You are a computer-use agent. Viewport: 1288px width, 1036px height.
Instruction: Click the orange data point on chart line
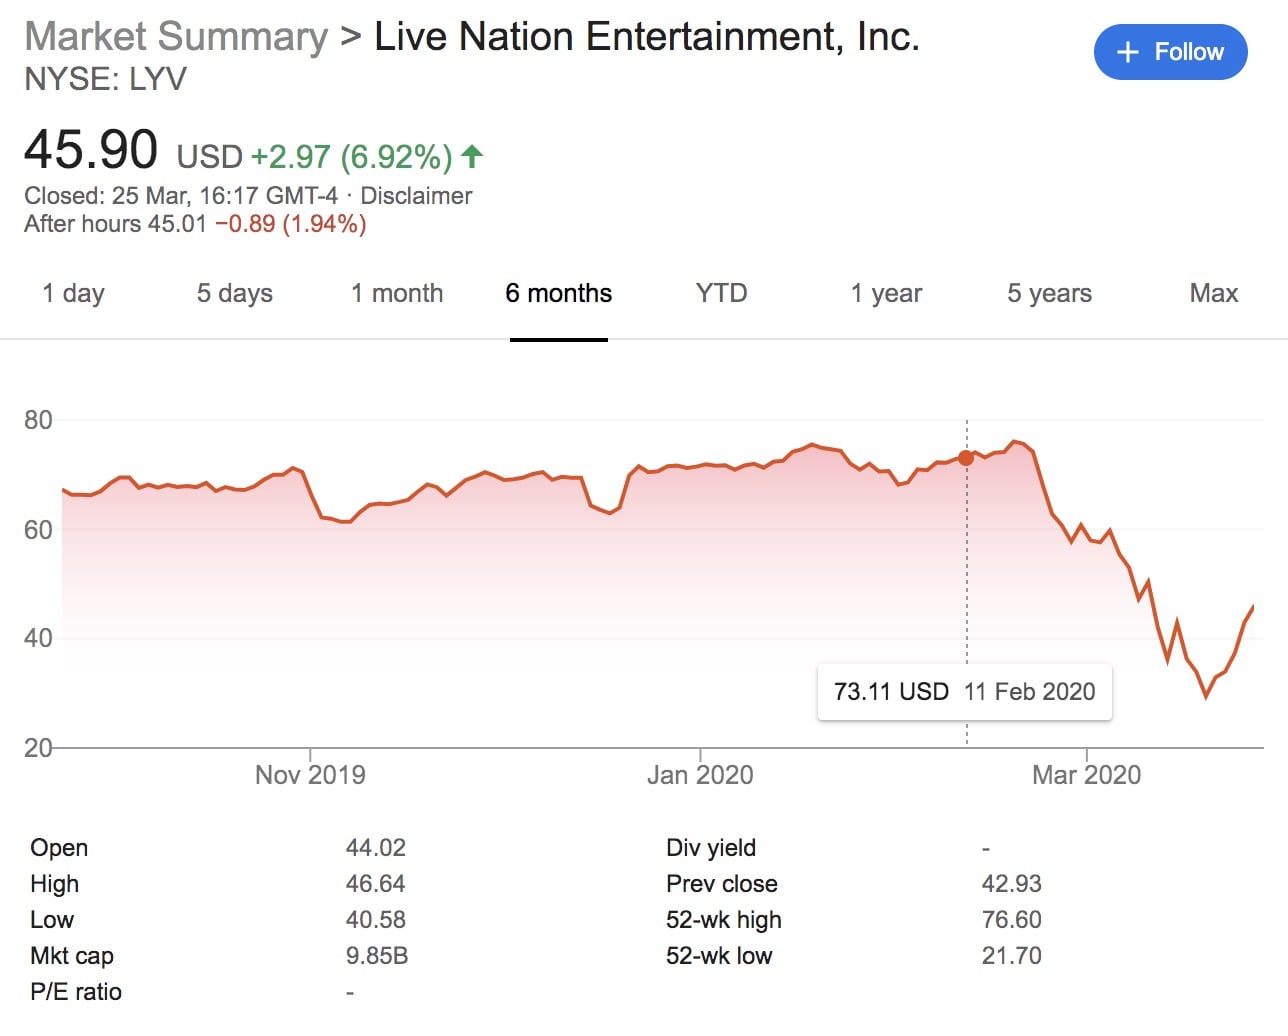(x=966, y=458)
